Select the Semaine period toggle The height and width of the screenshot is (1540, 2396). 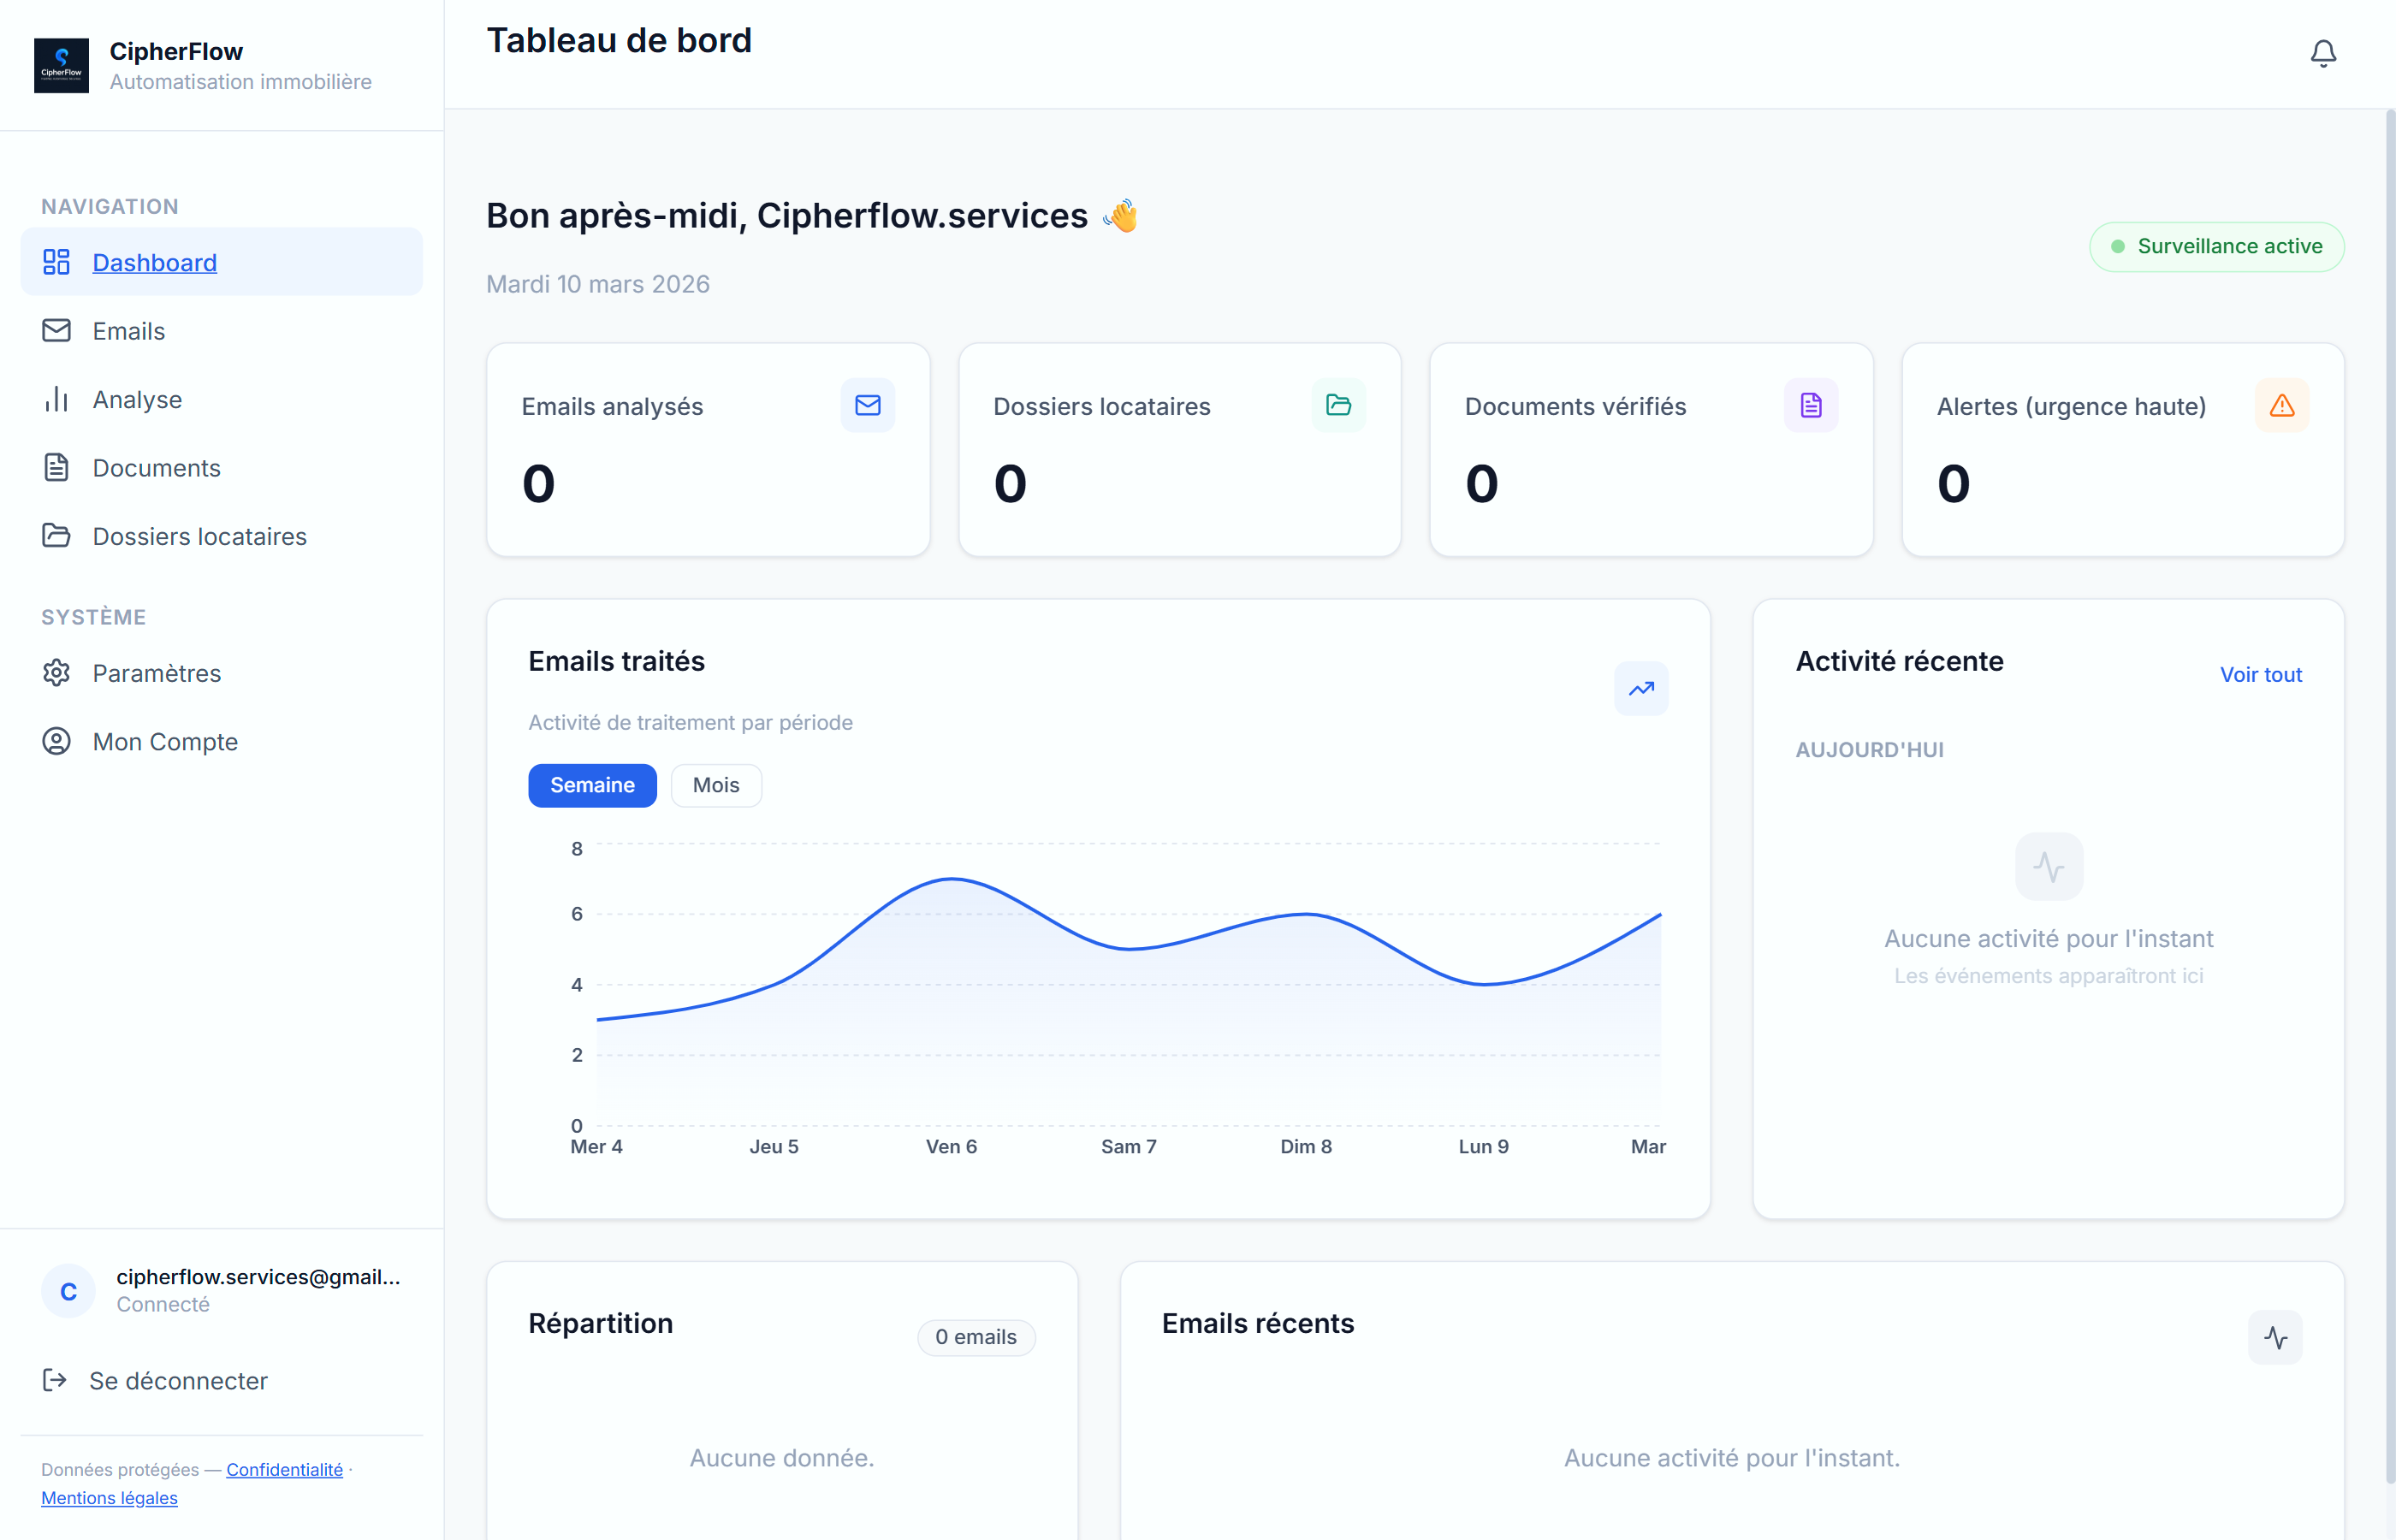pos(592,785)
